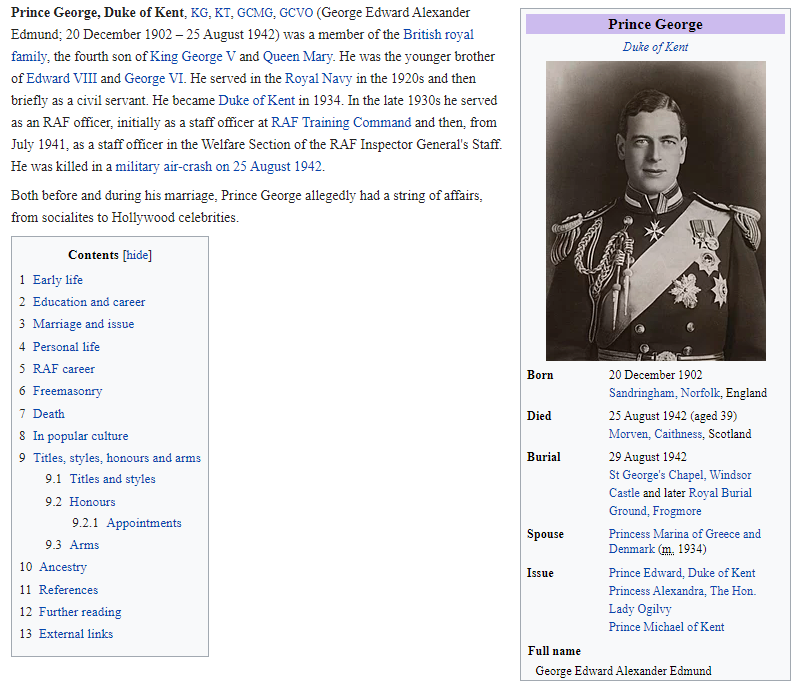
Task: Click the 'Prince George' infobox header
Action: (x=655, y=24)
